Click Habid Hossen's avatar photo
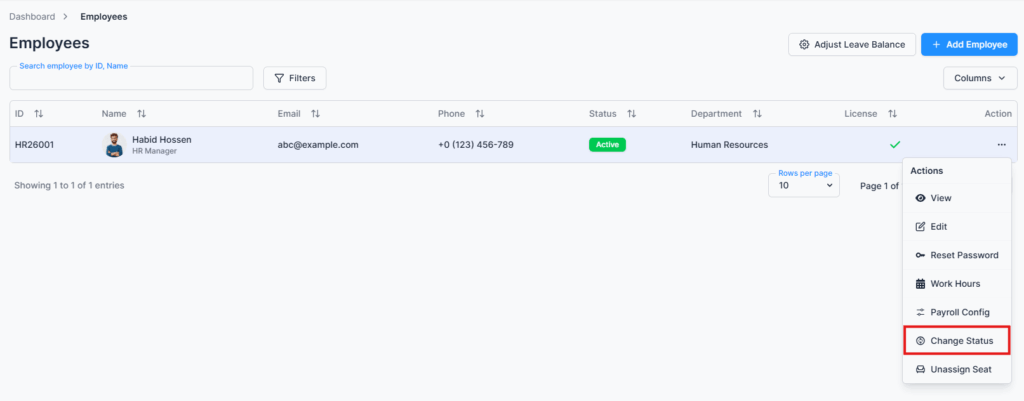 click(x=114, y=145)
